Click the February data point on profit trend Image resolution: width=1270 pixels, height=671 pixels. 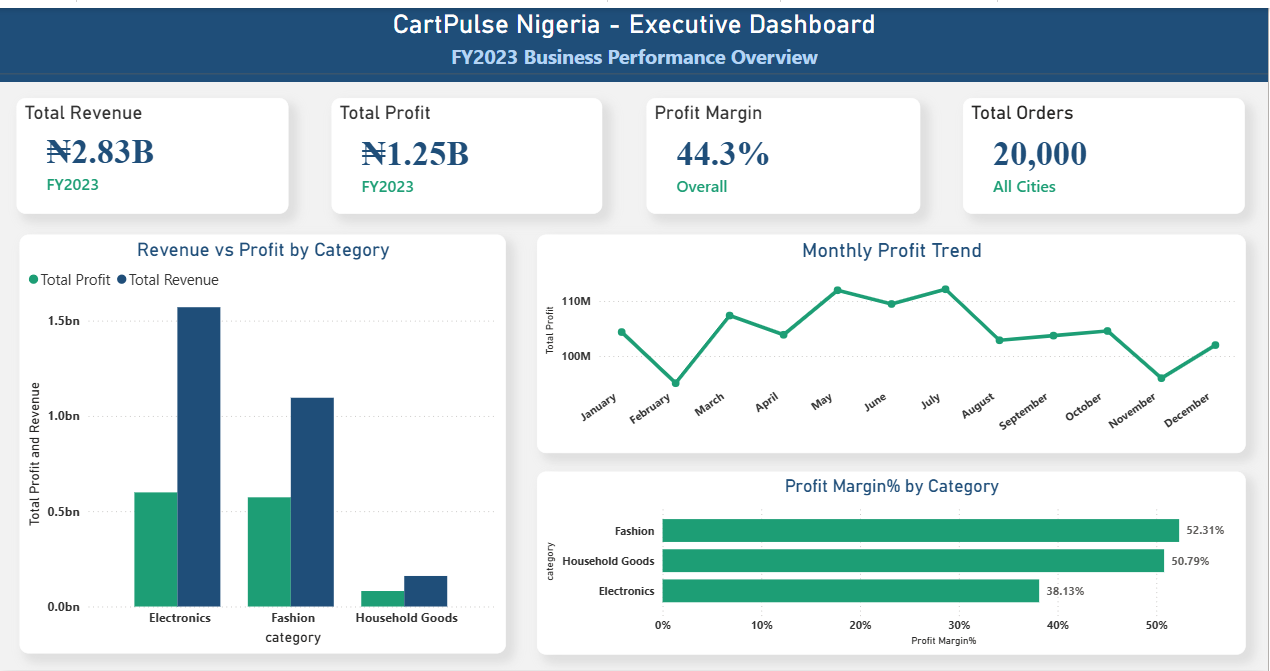[675, 383]
